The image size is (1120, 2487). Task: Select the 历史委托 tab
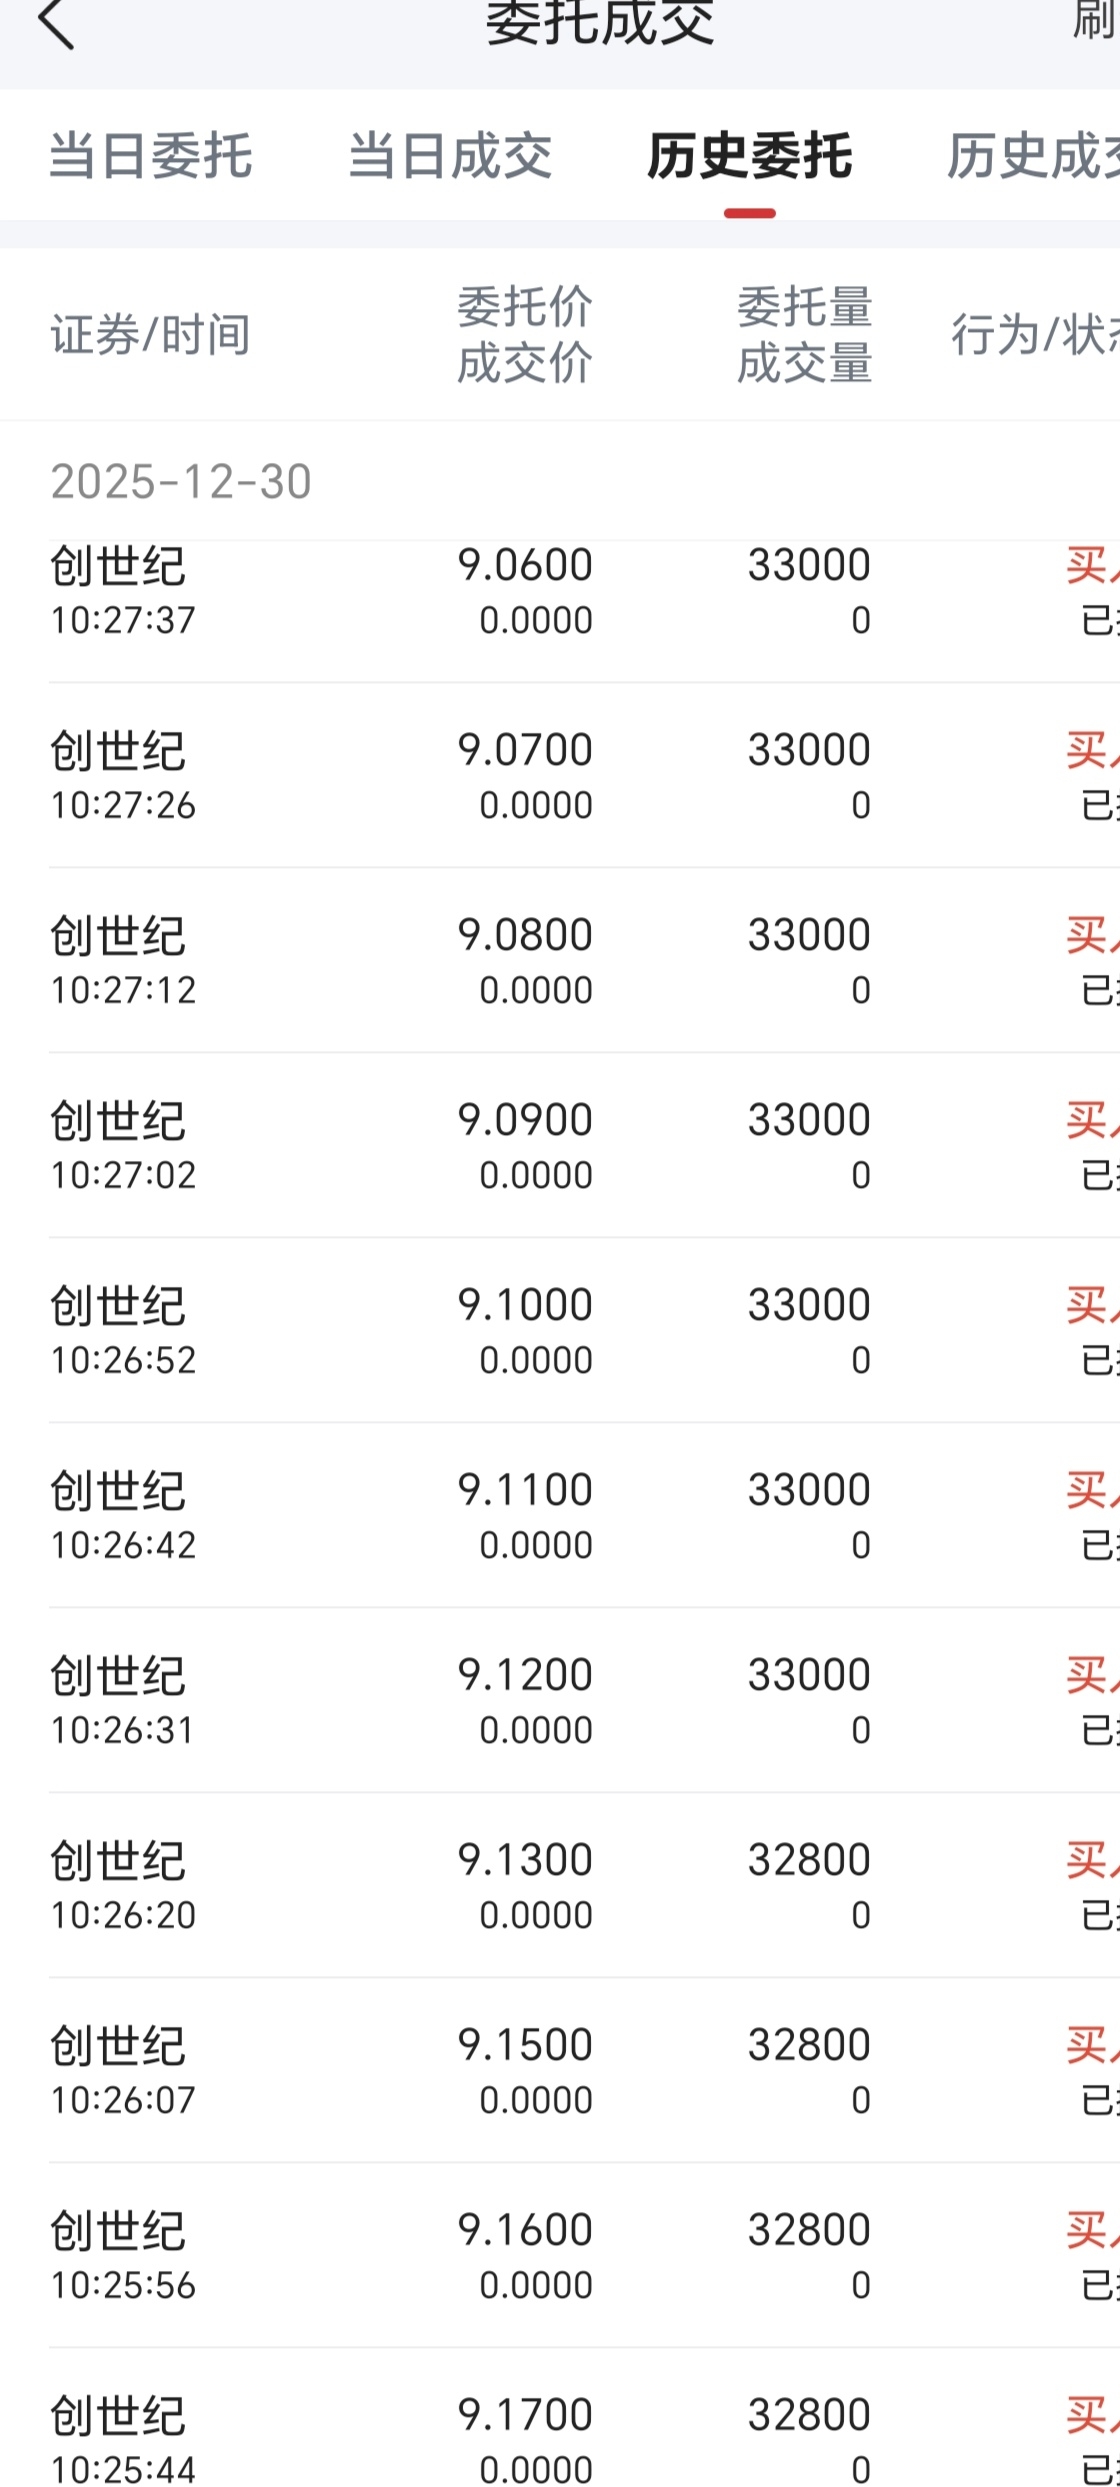(749, 157)
